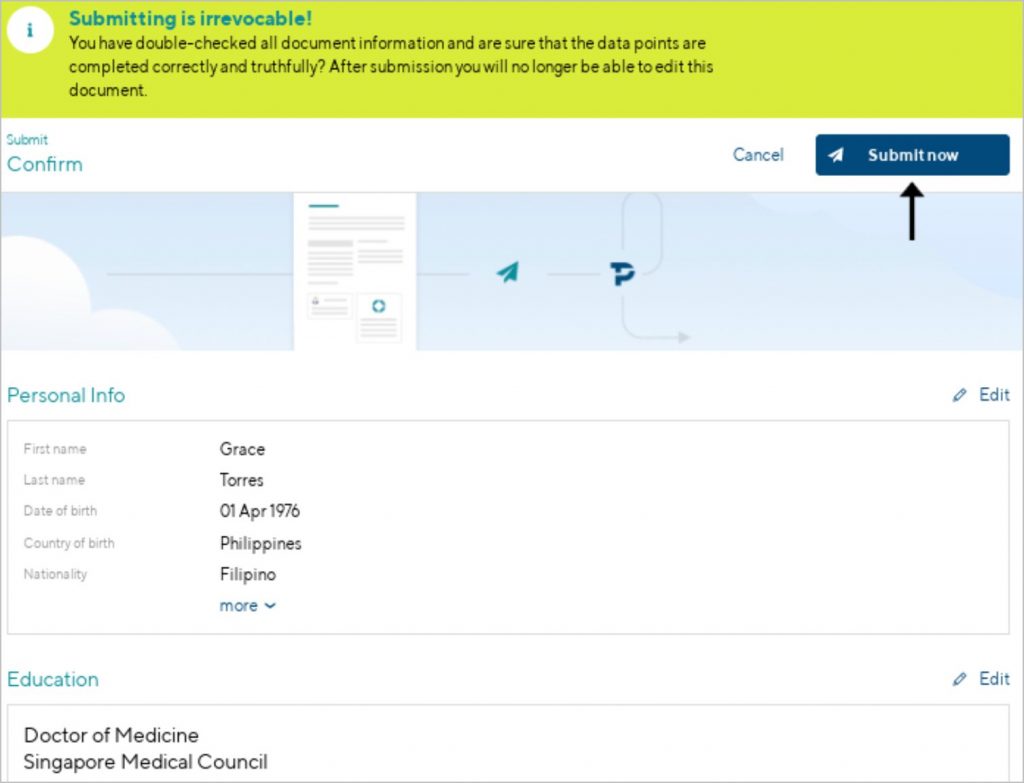Click the Nationality field label
This screenshot has width=1024, height=783.
(56, 575)
